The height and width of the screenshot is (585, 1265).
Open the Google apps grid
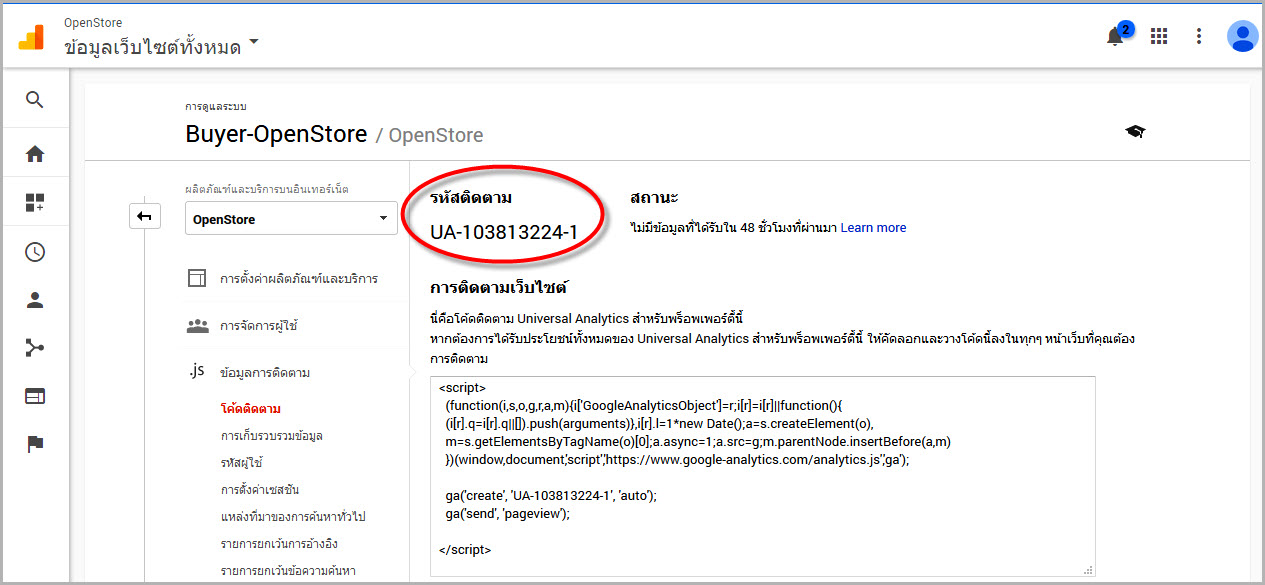1159,36
